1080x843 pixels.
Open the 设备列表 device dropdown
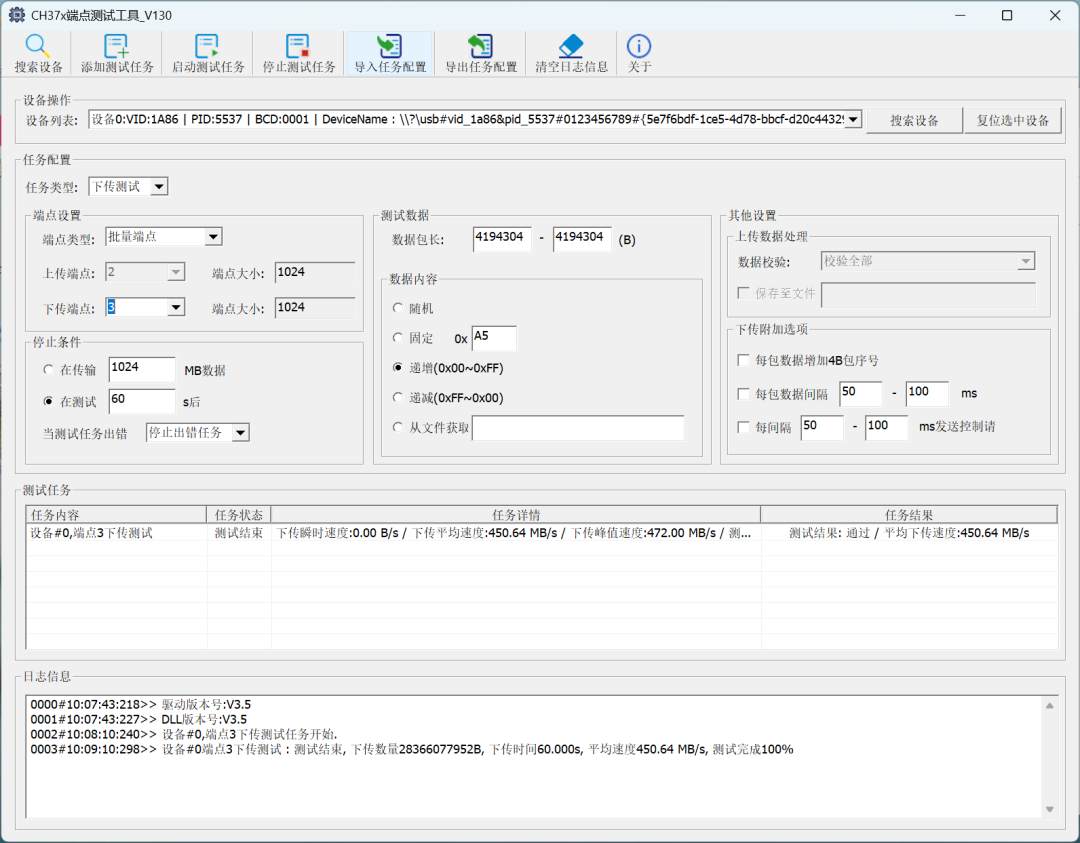coord(853,120)
